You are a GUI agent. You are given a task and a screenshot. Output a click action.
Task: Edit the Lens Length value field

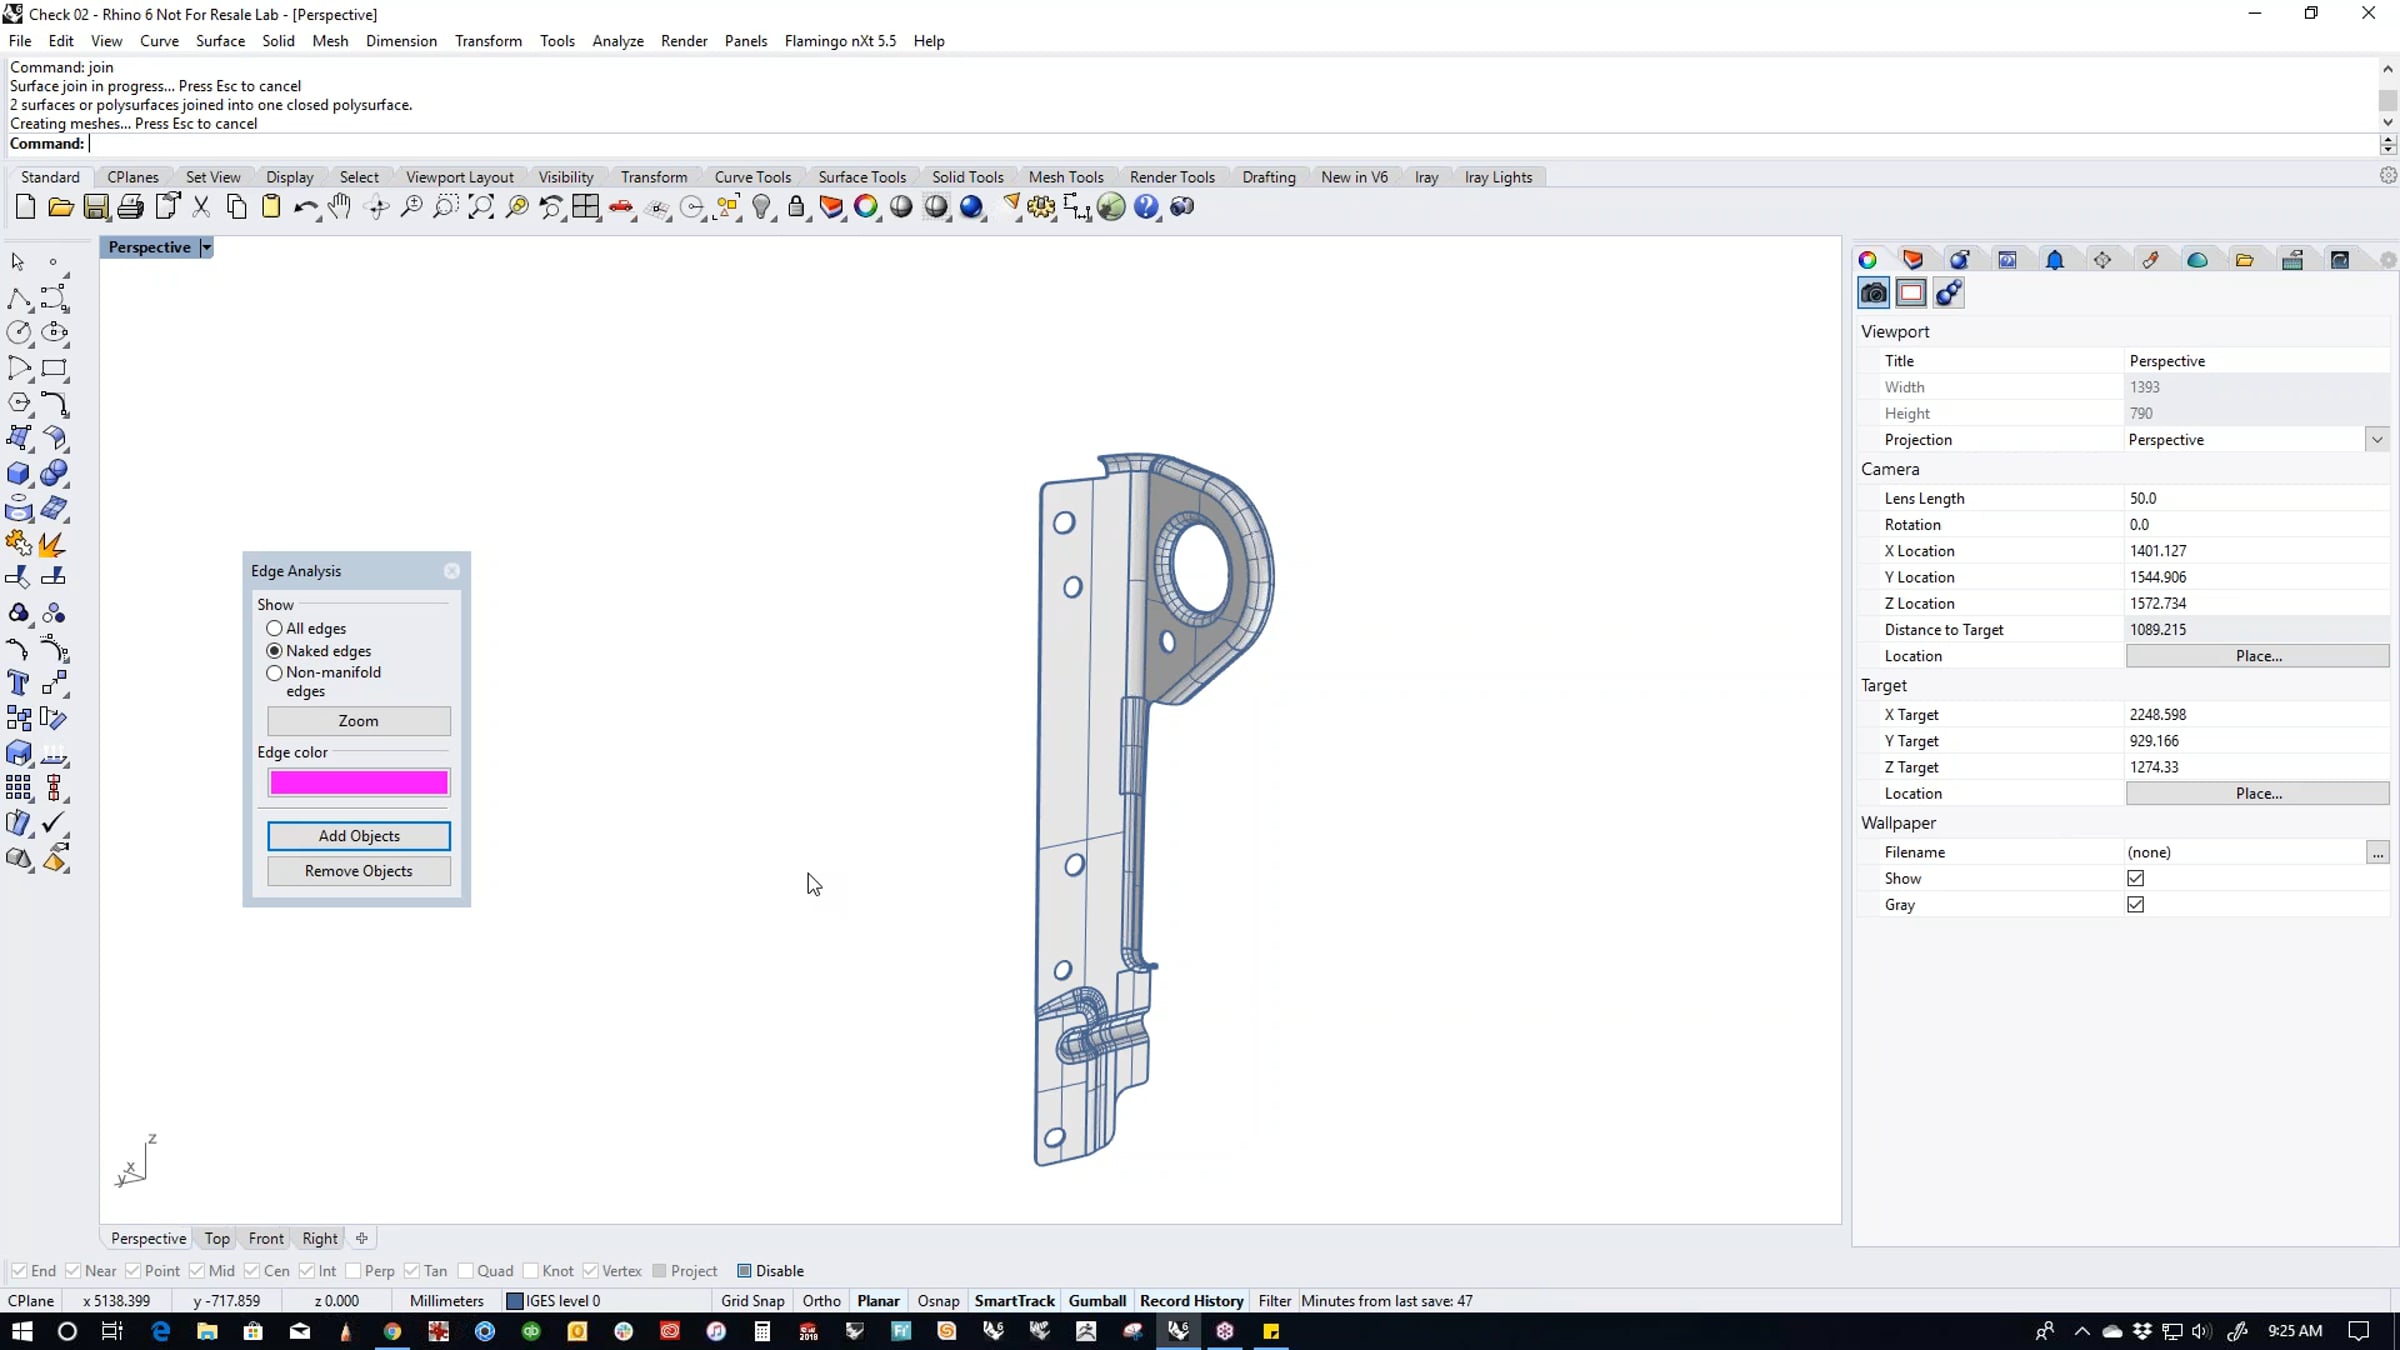[2258, 498]
